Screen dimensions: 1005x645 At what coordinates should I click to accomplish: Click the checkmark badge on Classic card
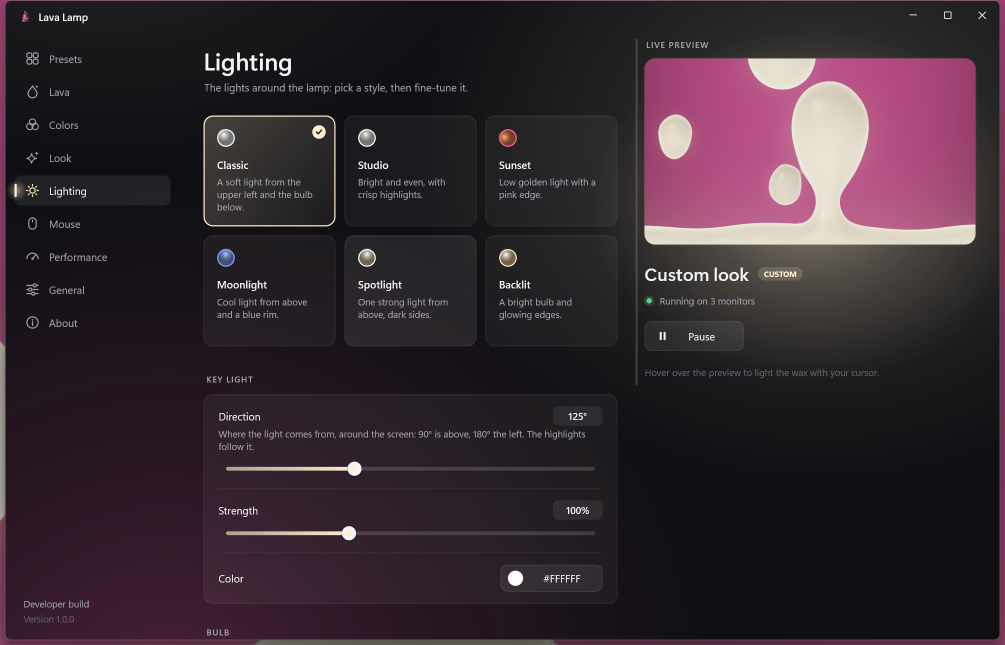(319, 132)
